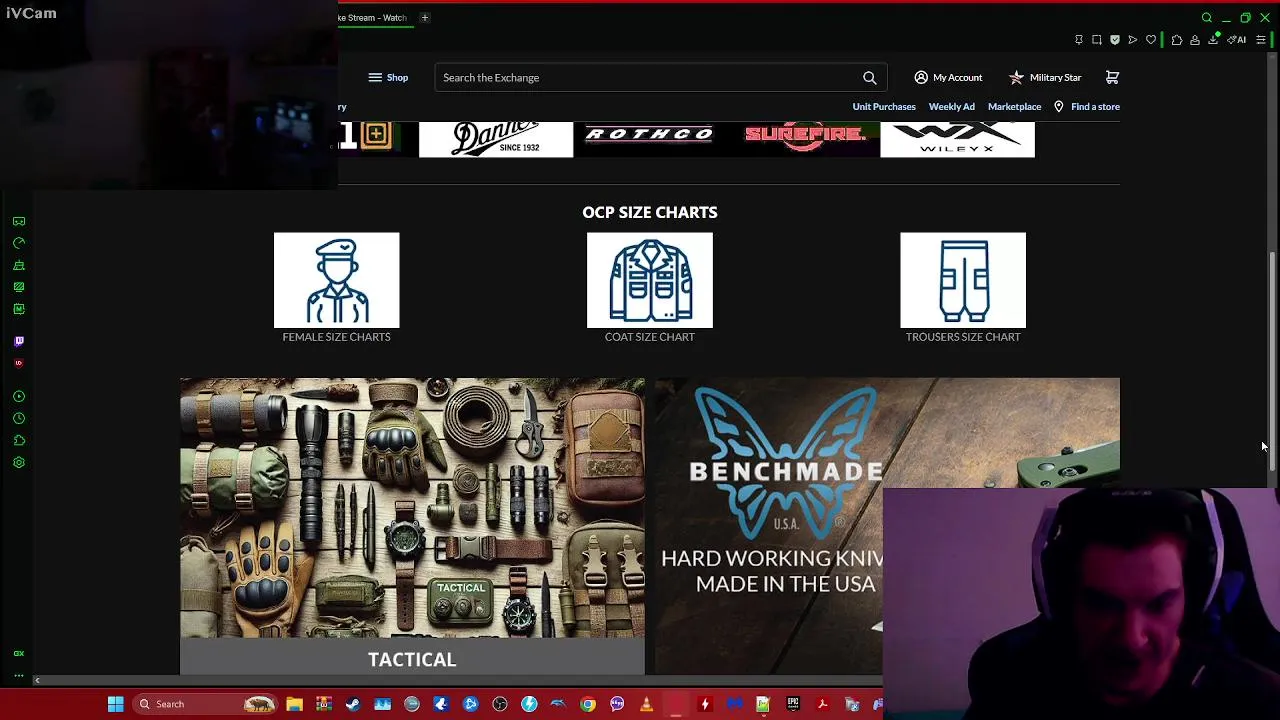Image resolution: width=1280 pixels, height=720 pixels.
Task: Open a new browser tab with plus
Action: (x=424, y=17)
